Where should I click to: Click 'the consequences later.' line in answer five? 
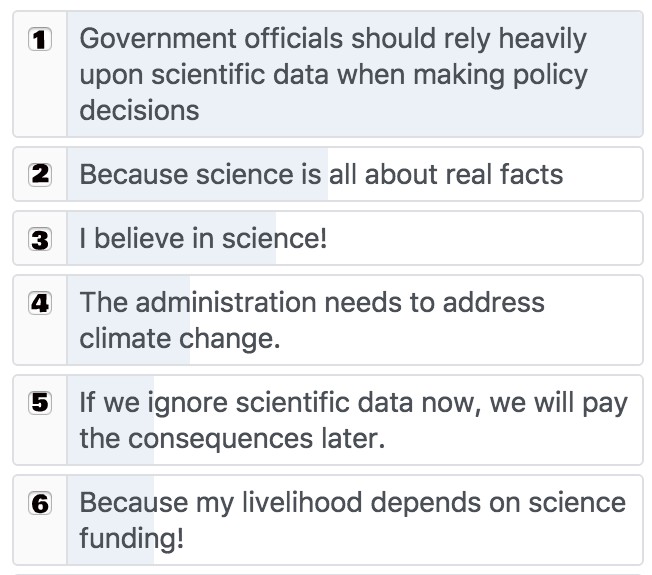pos(232,438)
